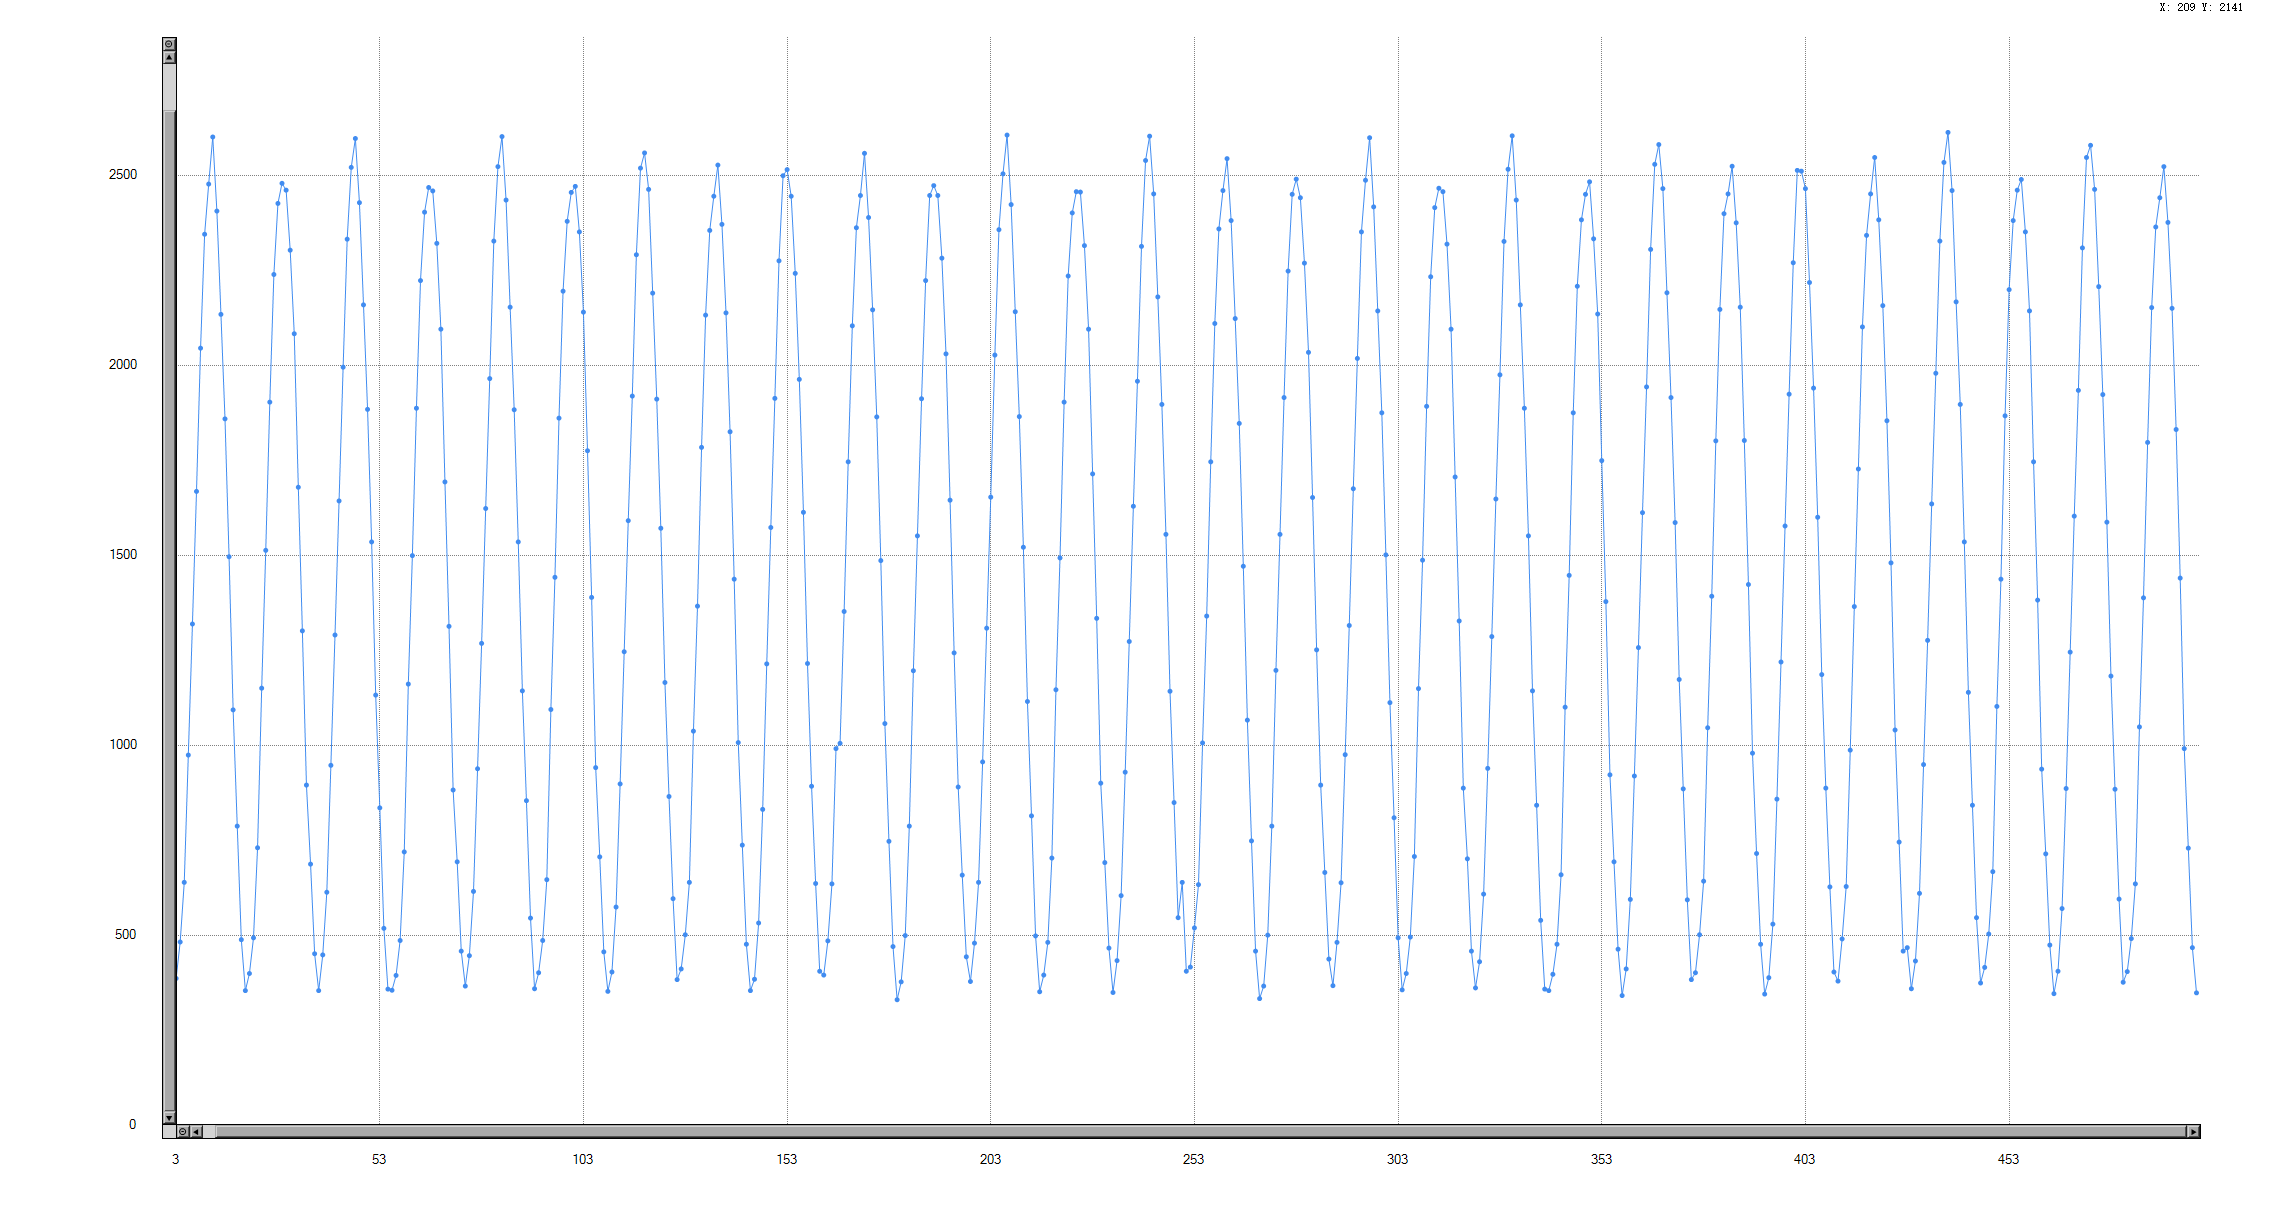Click the vertical scrollbar down arrow

(x=169, y=1117)
